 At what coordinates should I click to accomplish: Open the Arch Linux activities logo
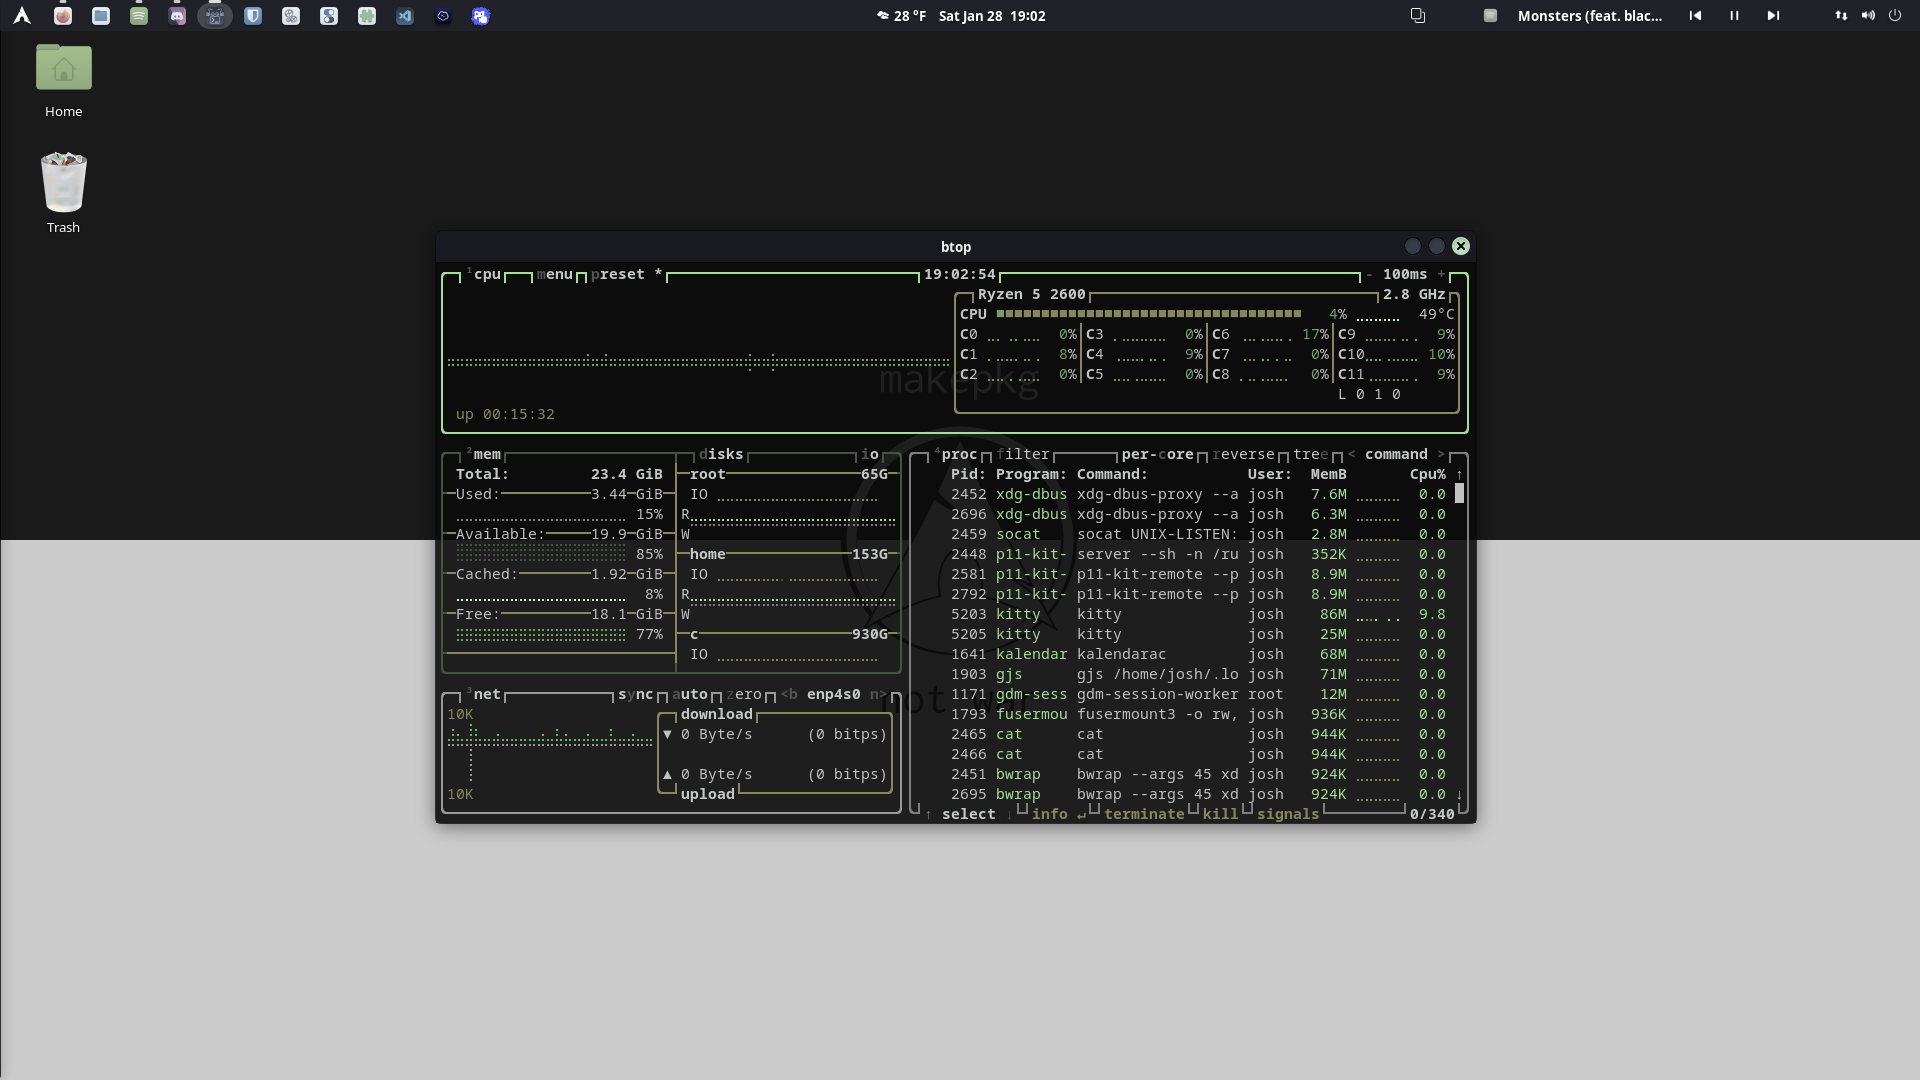(22, 16)
